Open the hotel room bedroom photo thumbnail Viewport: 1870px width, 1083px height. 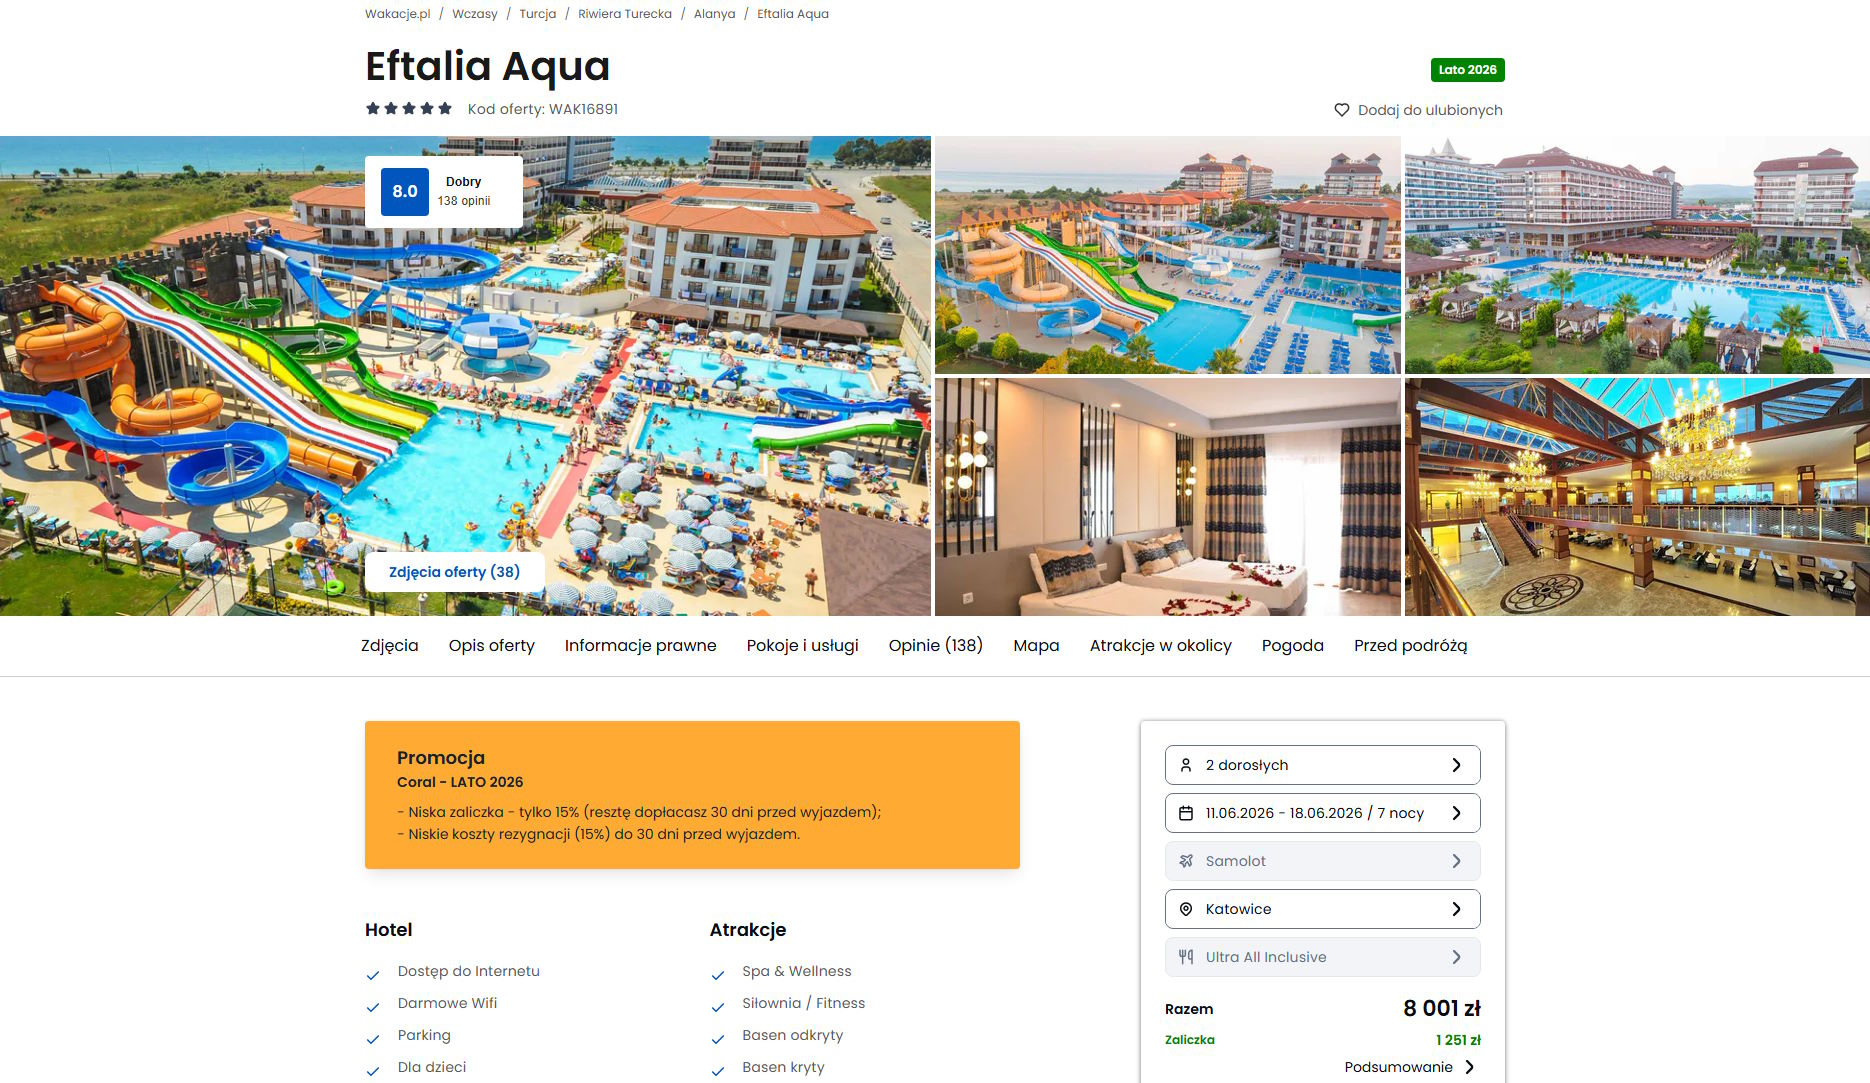click(x=1167, y=497)
